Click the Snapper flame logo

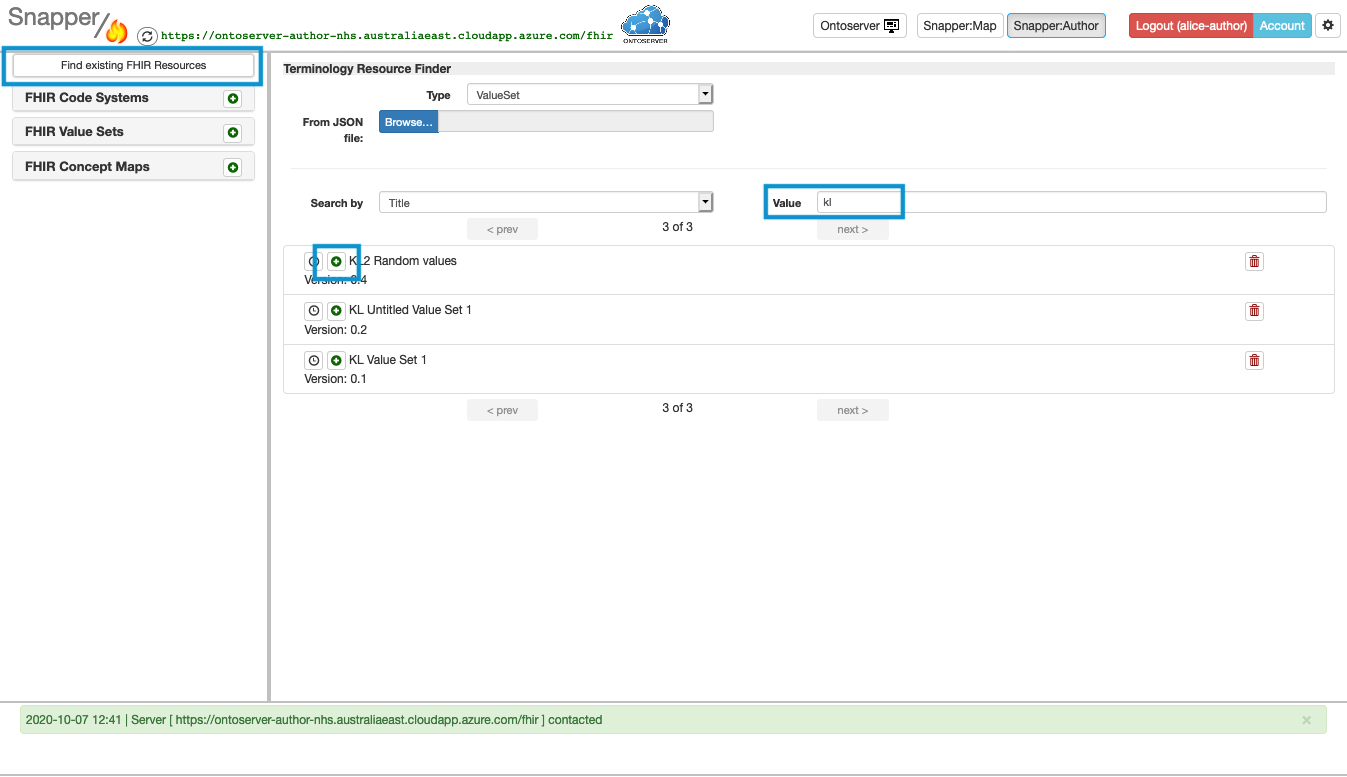coord(117,31)
